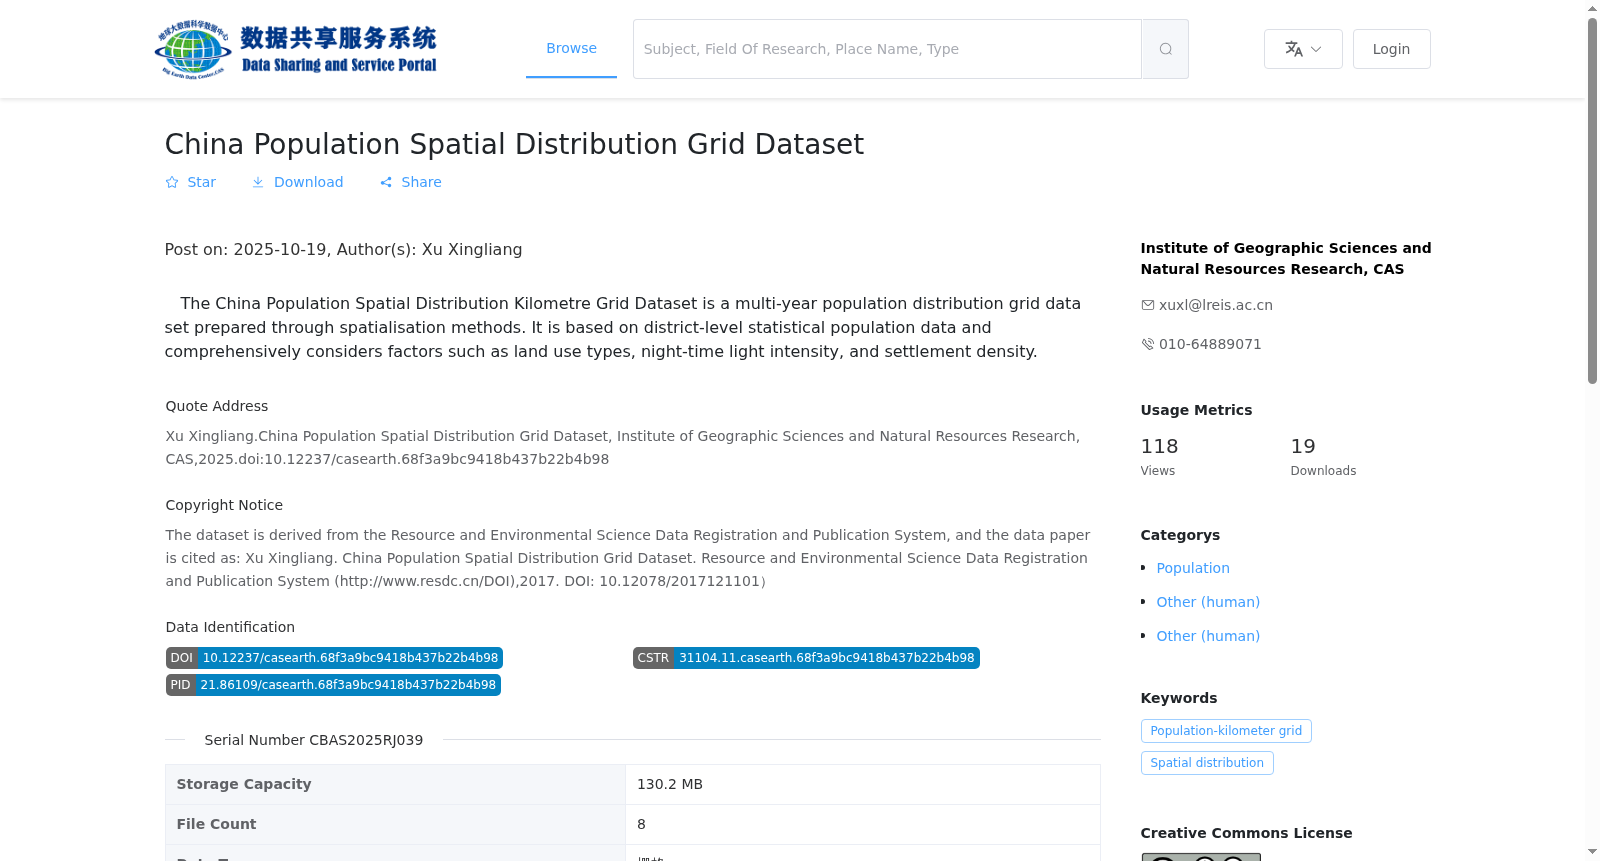Open the Population category link
This screenshot has height=861, width=1600.
[1193, 568]
